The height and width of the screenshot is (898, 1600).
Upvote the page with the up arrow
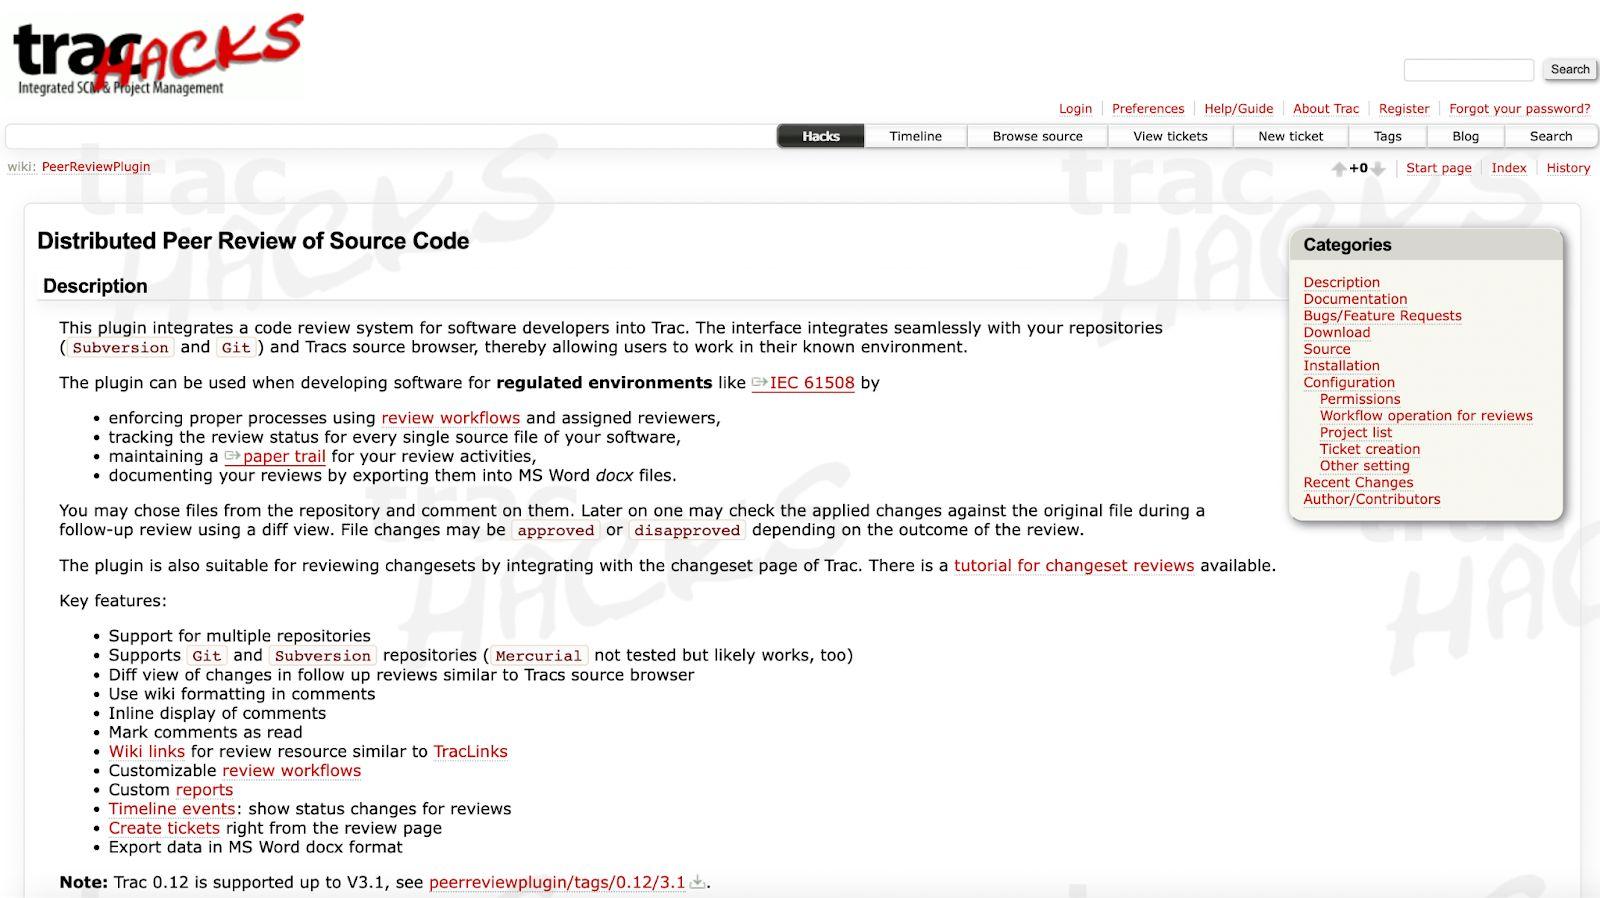(1339, 169)
